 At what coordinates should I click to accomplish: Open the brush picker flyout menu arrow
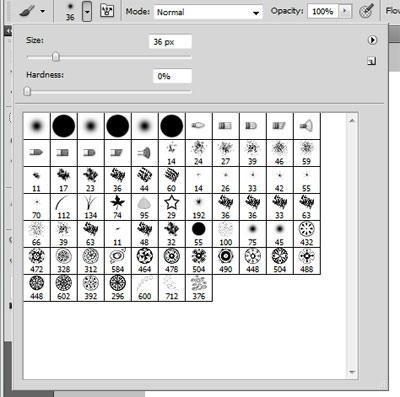click(372, 40)
